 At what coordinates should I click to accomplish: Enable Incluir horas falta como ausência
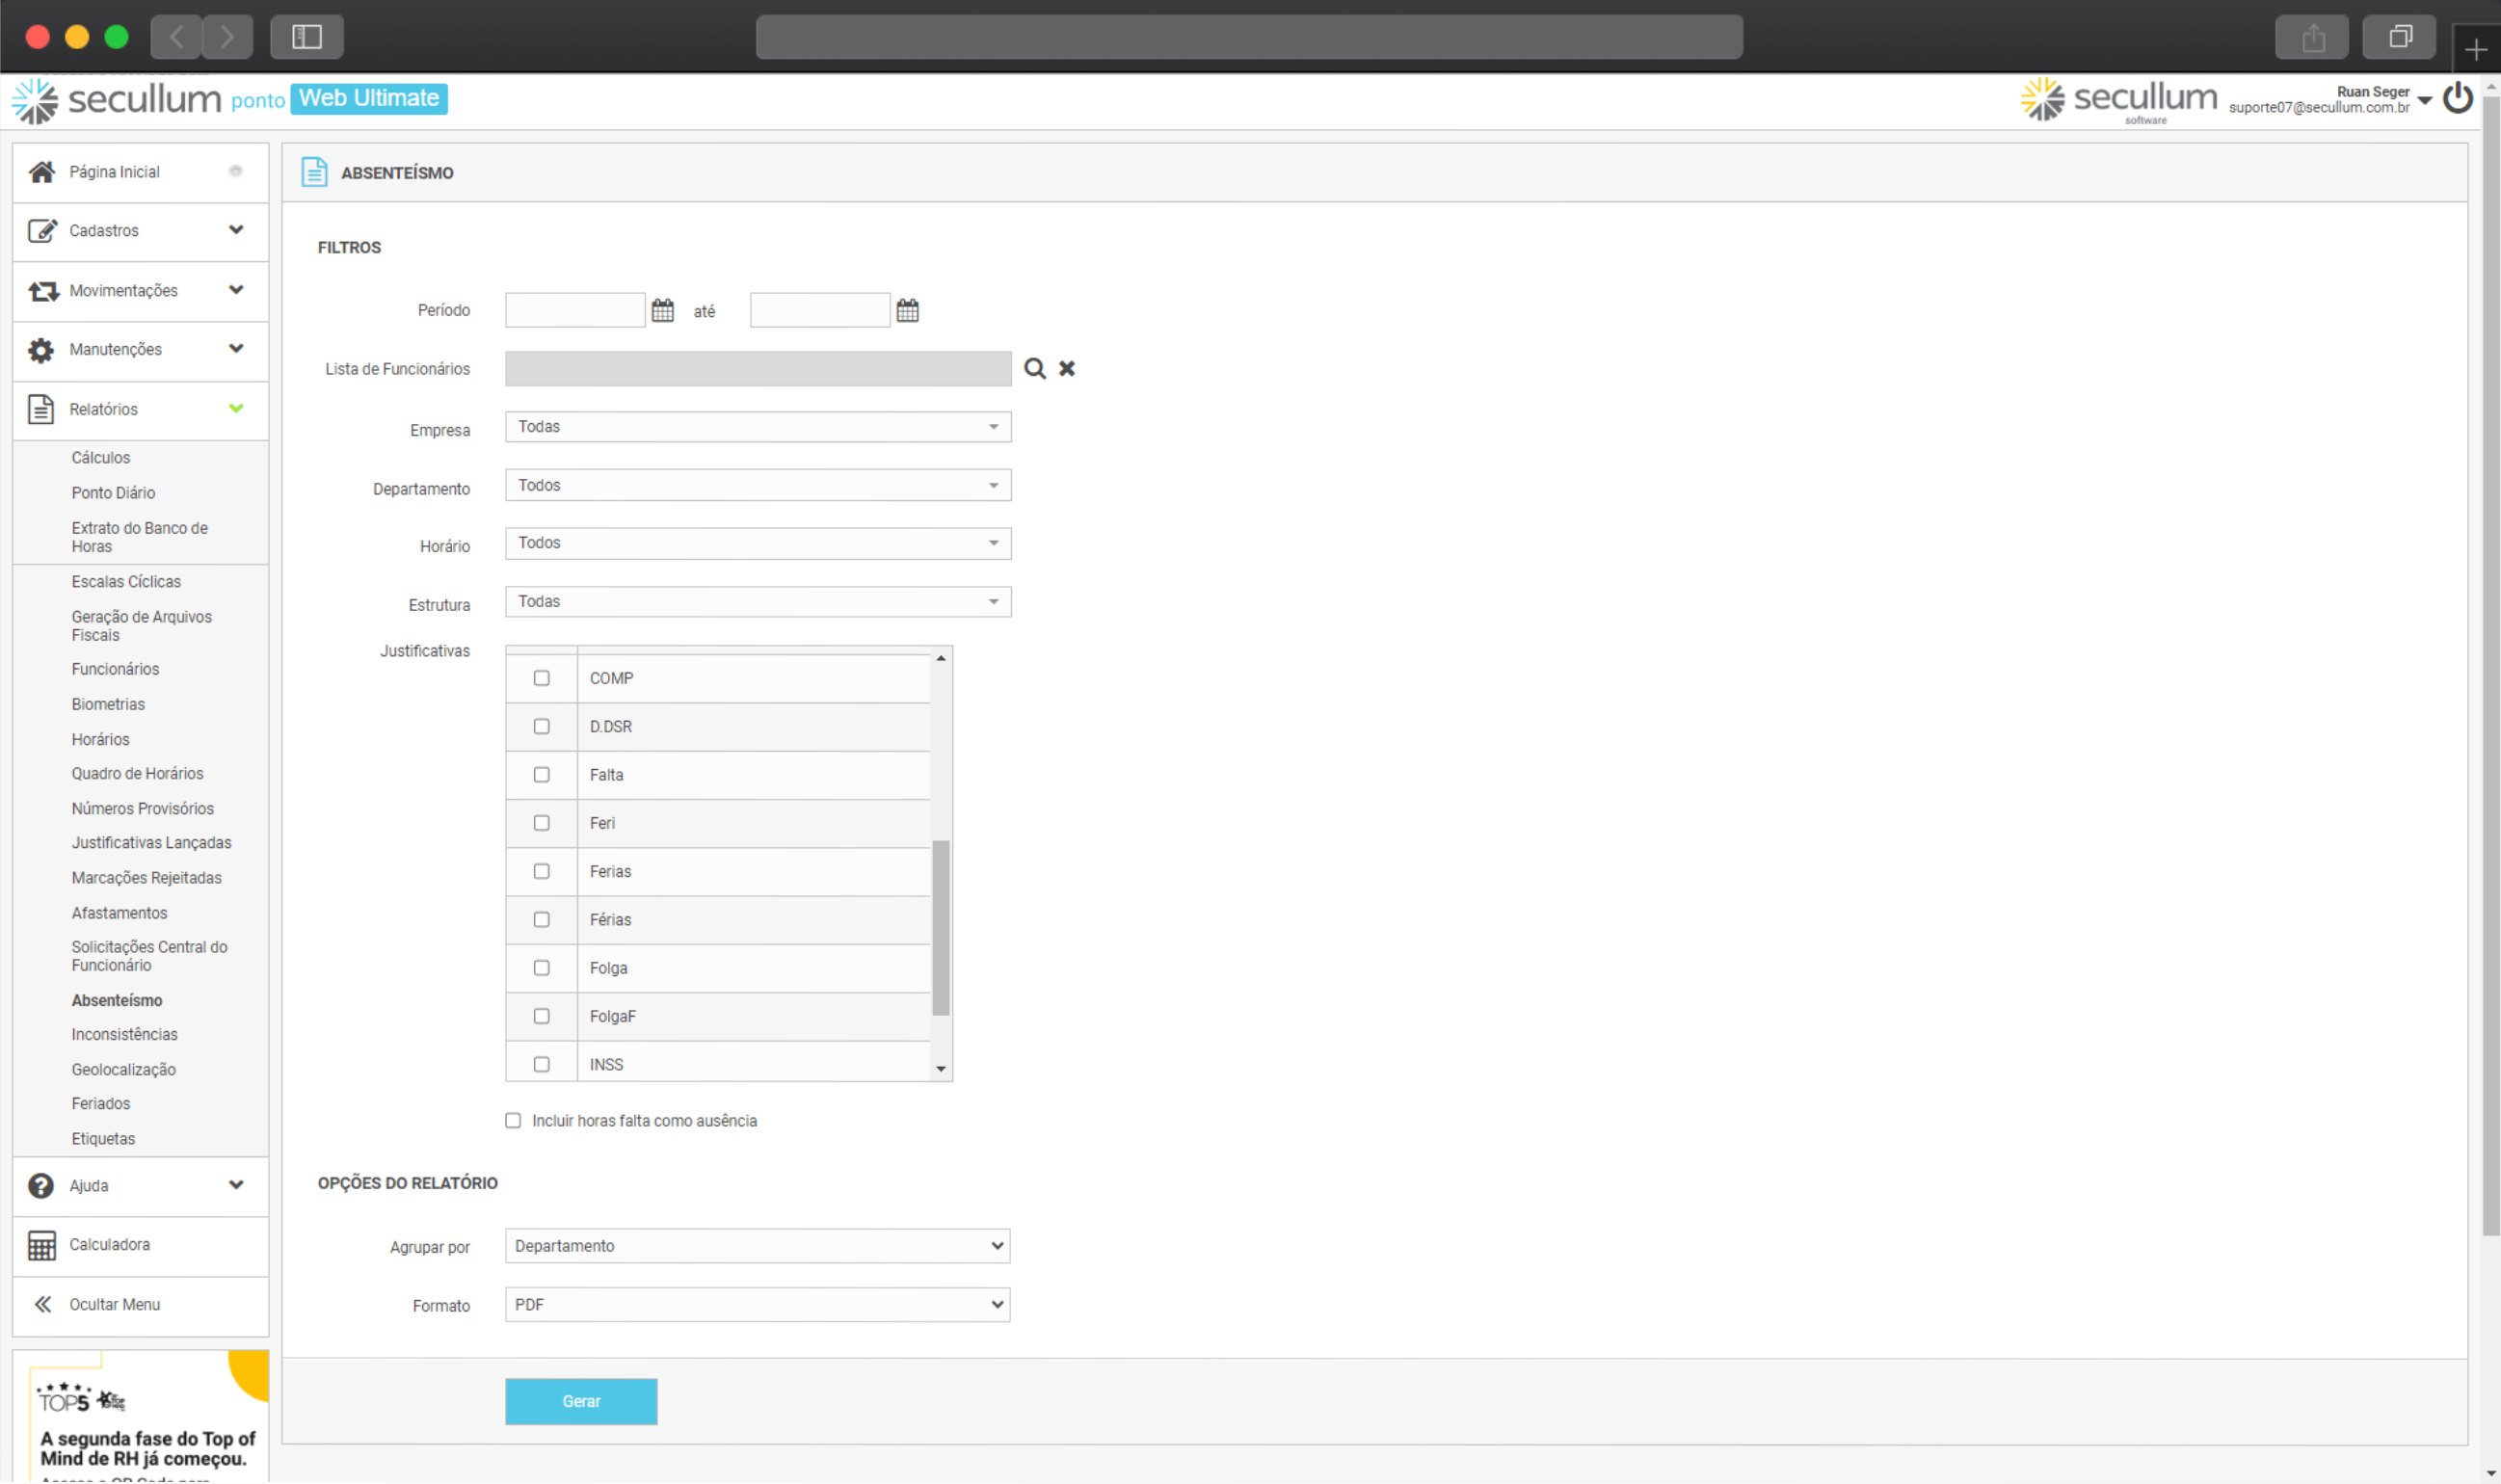513,1121
